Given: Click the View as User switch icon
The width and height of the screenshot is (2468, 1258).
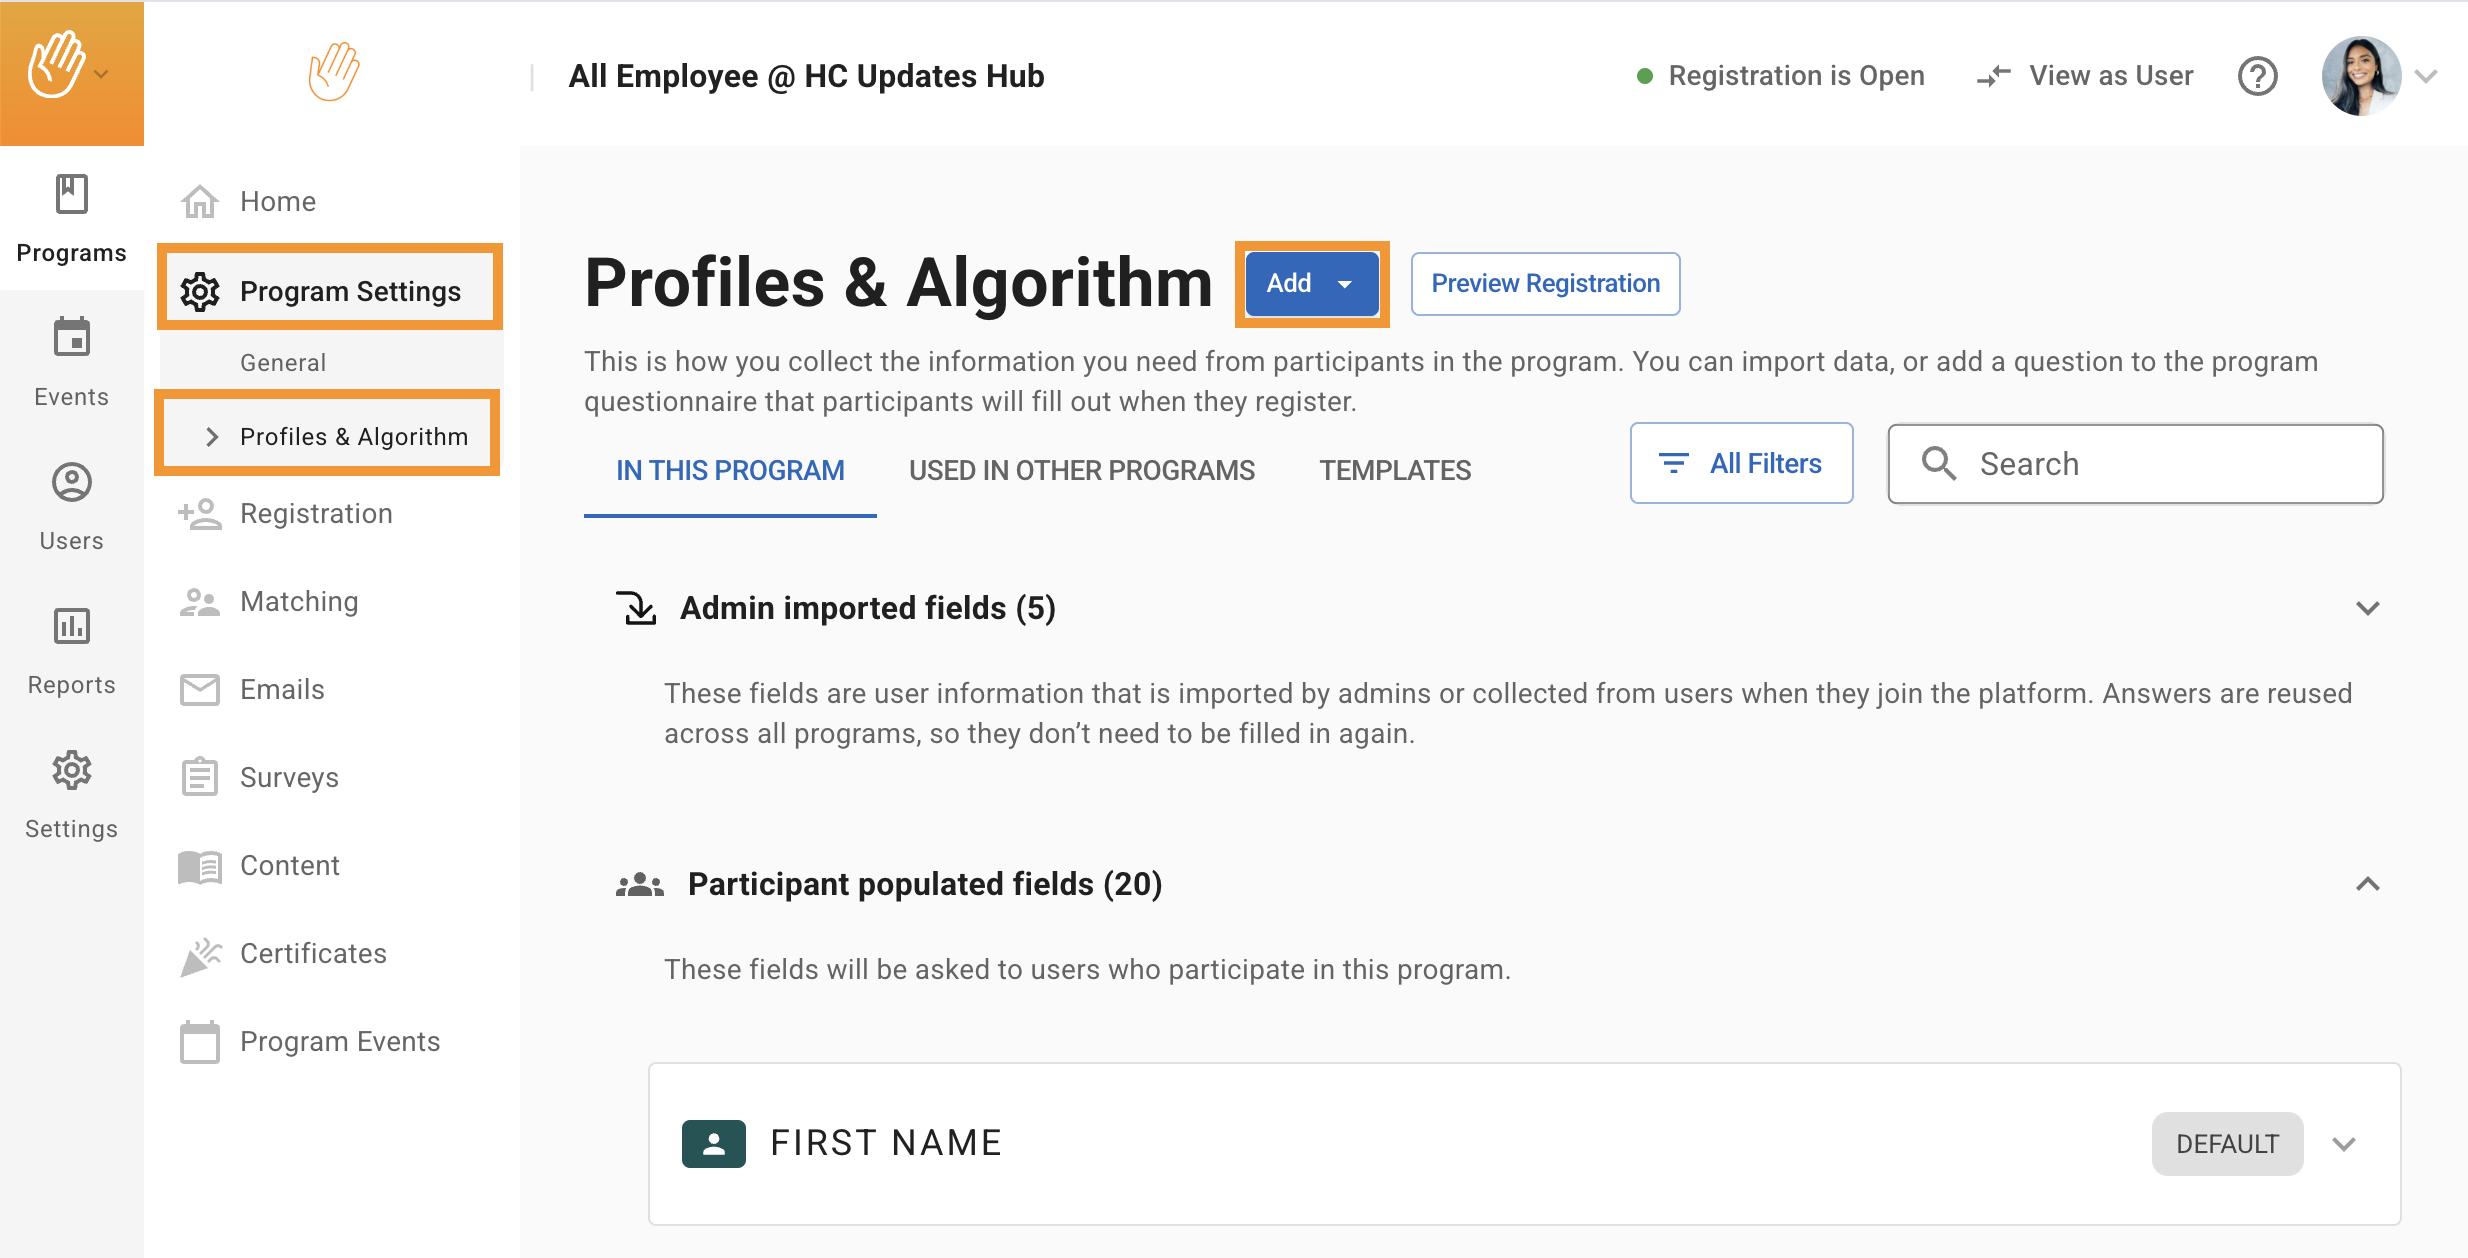Looking at the screenshot, I should click(1993, 76).
